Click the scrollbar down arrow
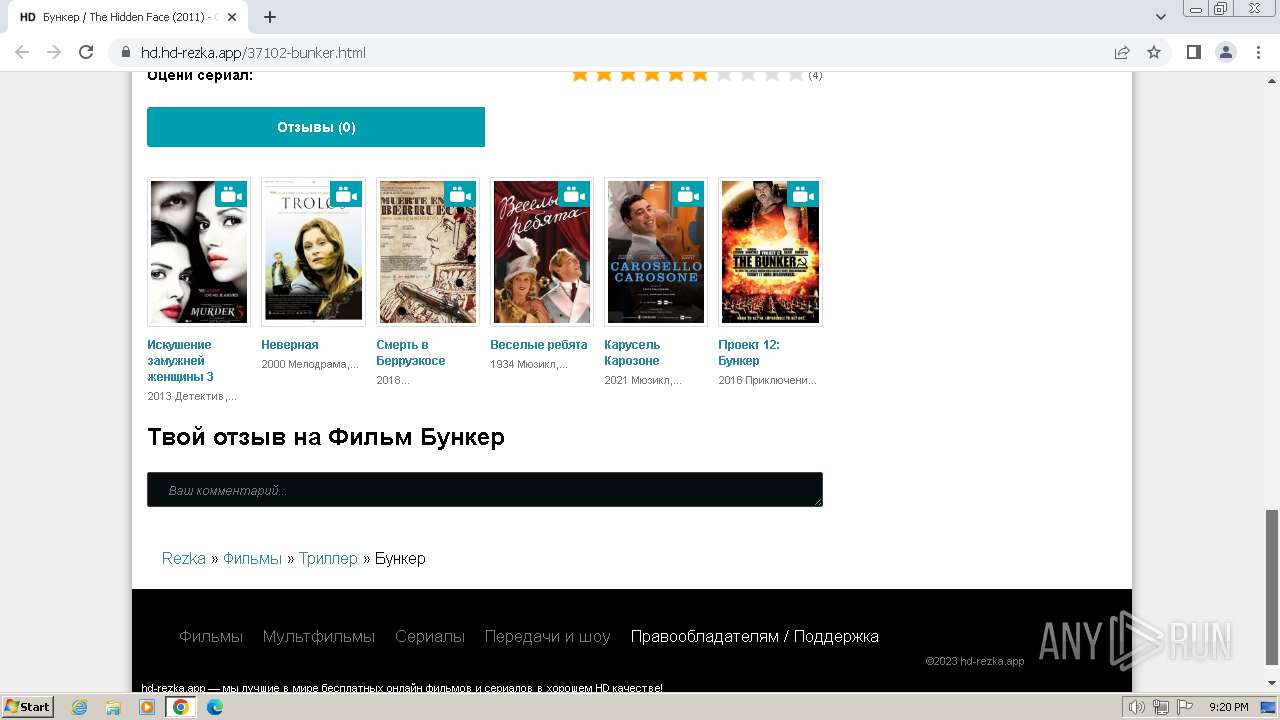This screenshot has height=720, width=1280. click(1271, 683)
